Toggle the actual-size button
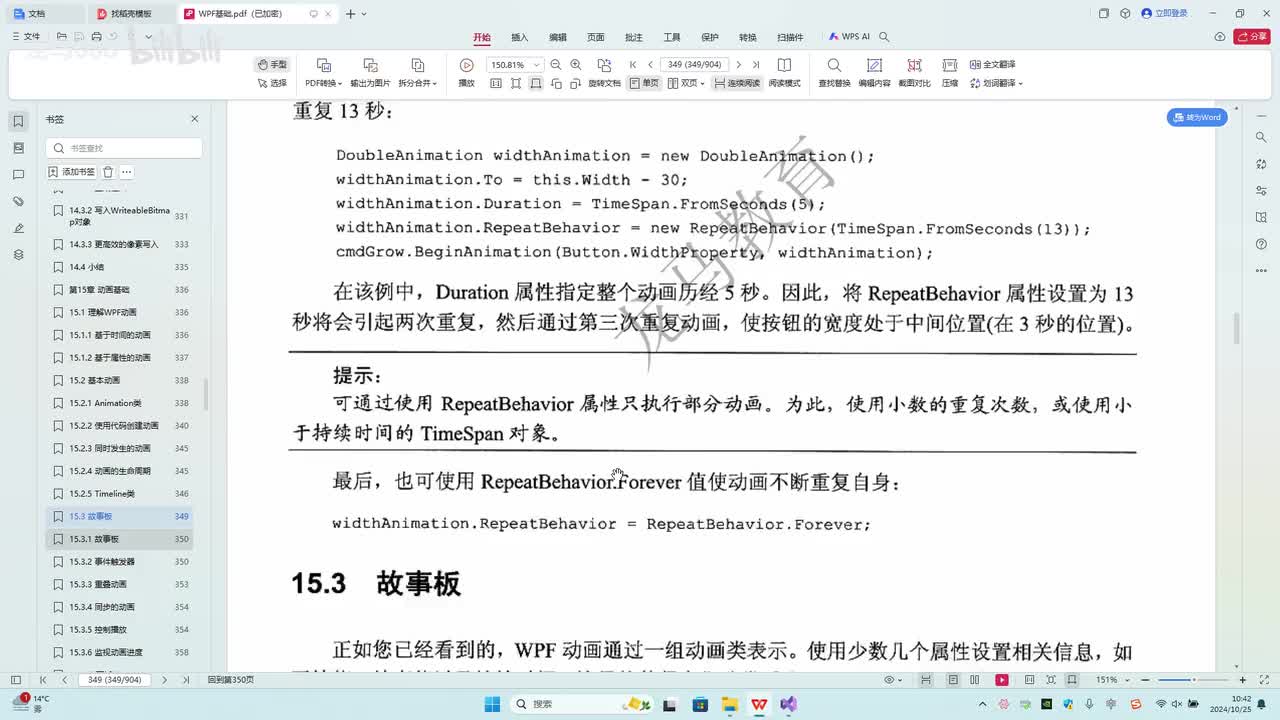The height and width of the screenshot is (720, 1280). pos(496,83)
